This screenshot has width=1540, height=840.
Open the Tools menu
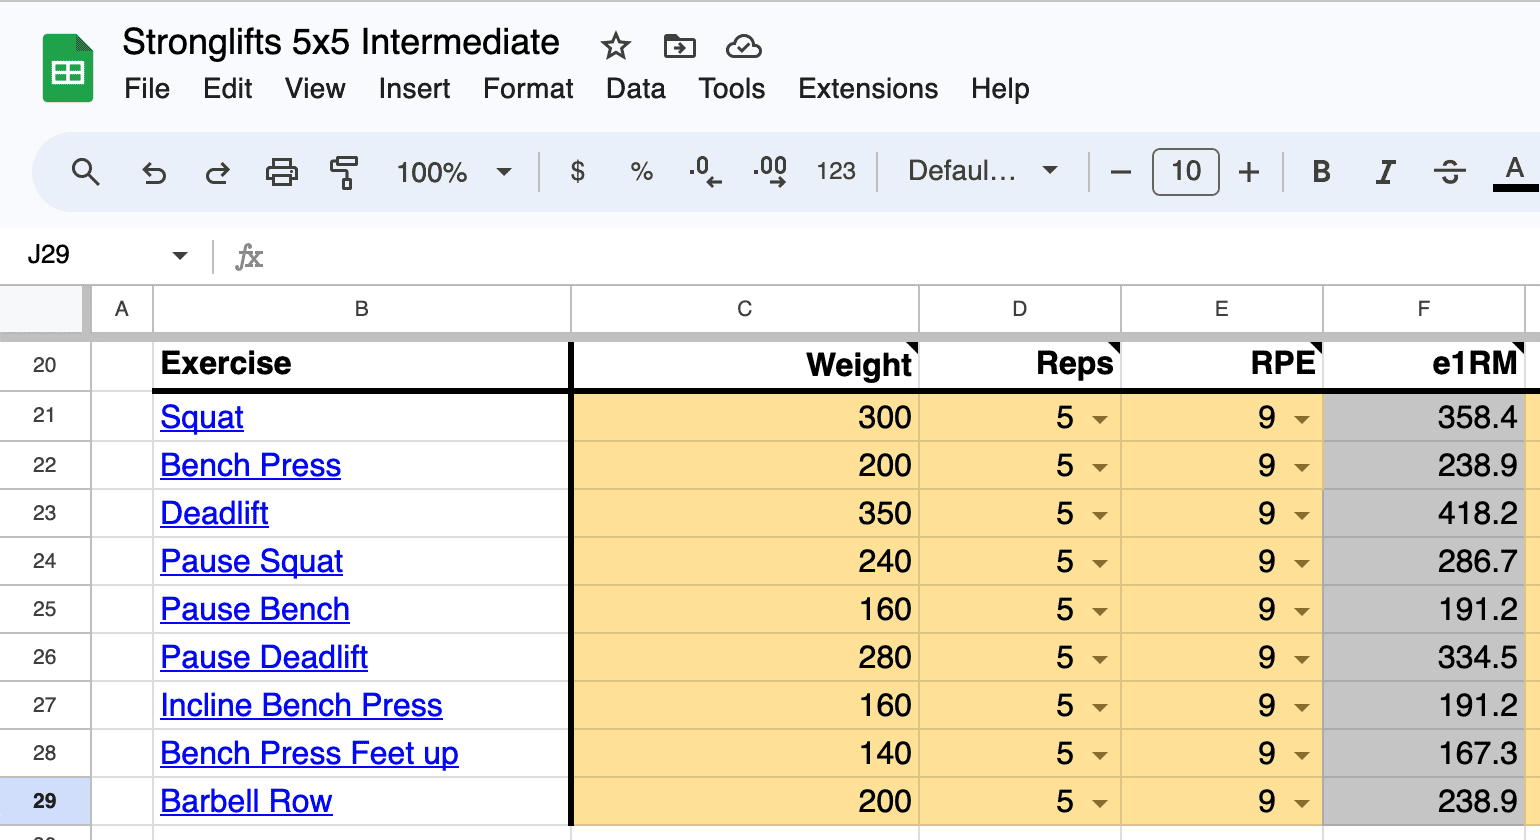pos(732,89)
